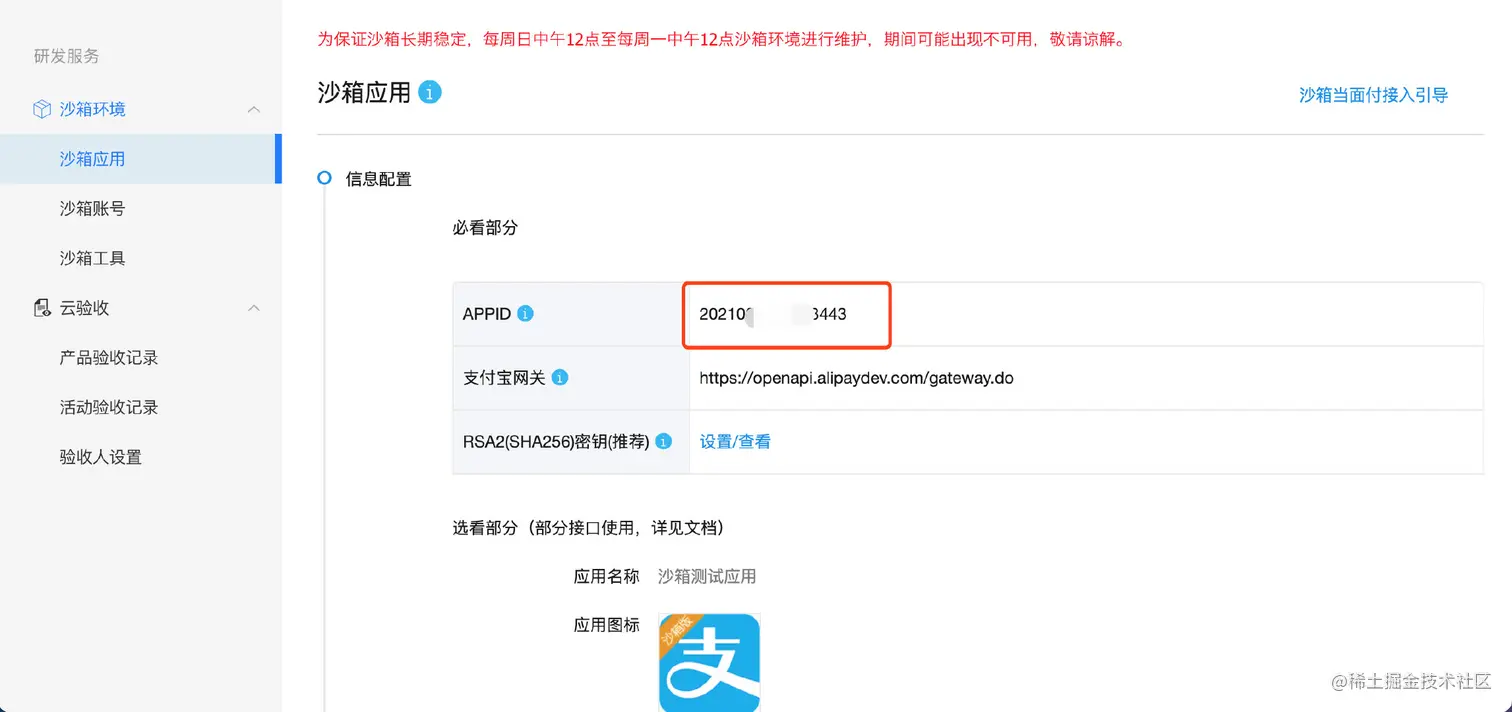1512x712 pixels.
Task: Click the red maintenance notice text
Action: (x=720, y=40)
